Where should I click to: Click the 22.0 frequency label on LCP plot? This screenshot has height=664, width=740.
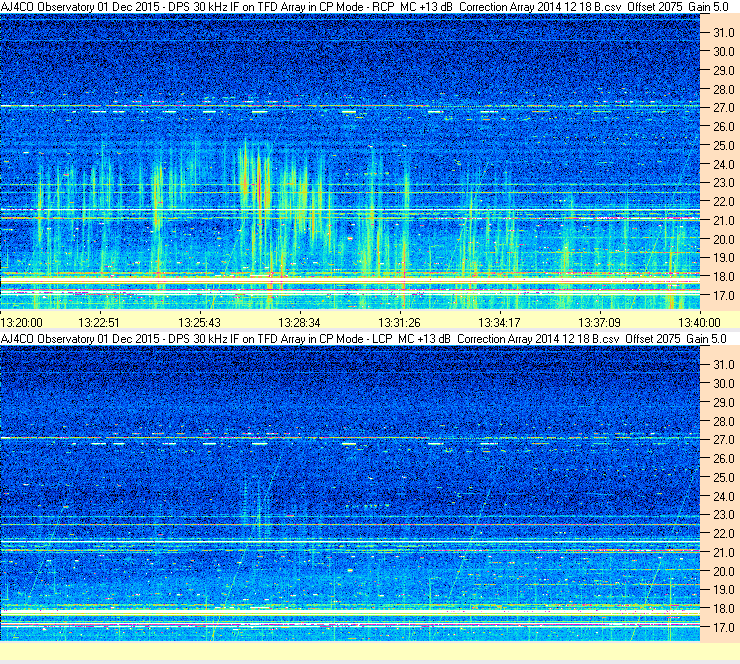[723, 534]
